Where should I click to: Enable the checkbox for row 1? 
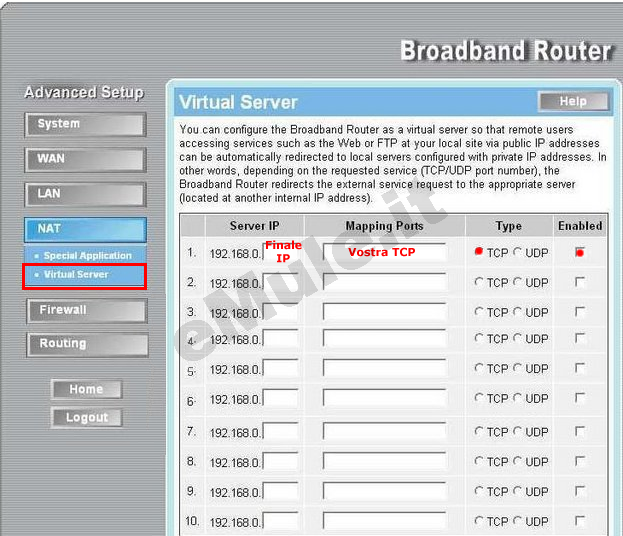point(580,253)
